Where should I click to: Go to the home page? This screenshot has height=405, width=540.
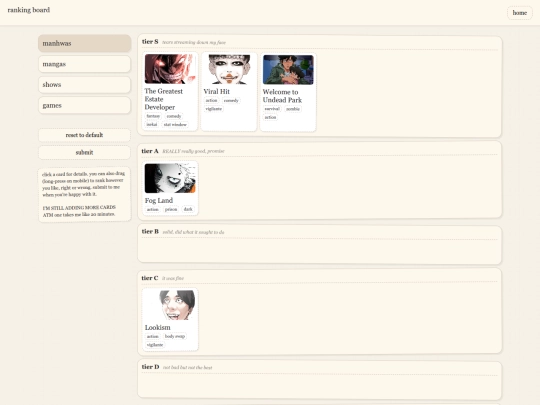pyautogui.click(x=520, y=13)
